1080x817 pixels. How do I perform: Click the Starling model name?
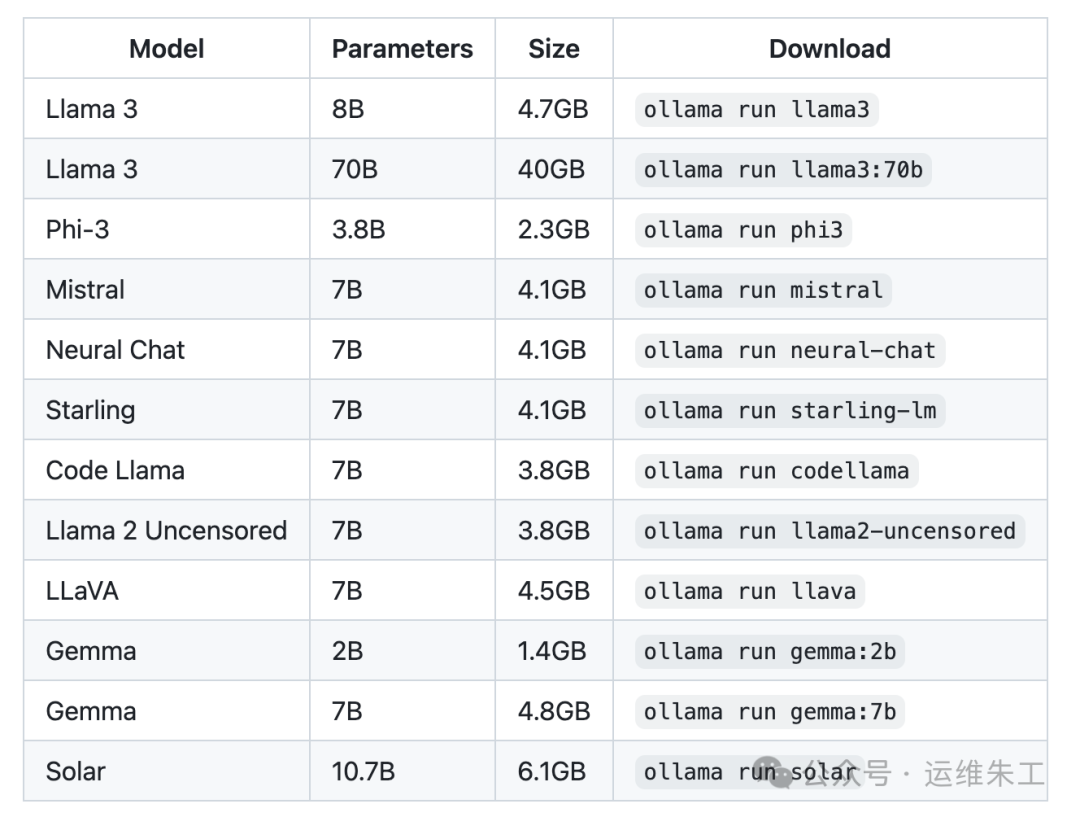[90, 411]
